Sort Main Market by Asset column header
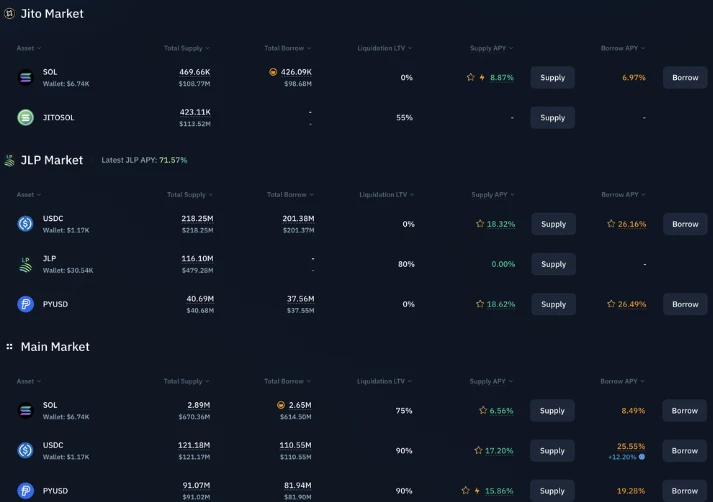Screen dimensions: 713x502 (29, 381)
